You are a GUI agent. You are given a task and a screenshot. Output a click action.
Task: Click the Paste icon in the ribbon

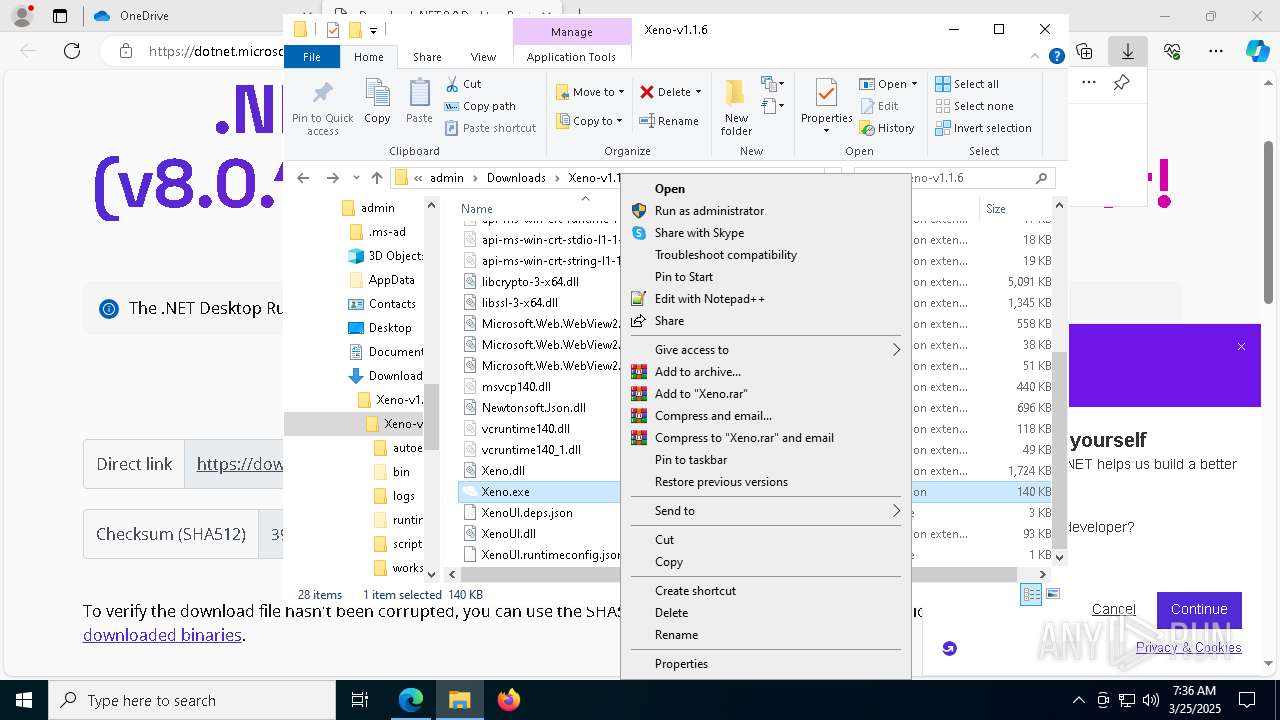[419, 94]
